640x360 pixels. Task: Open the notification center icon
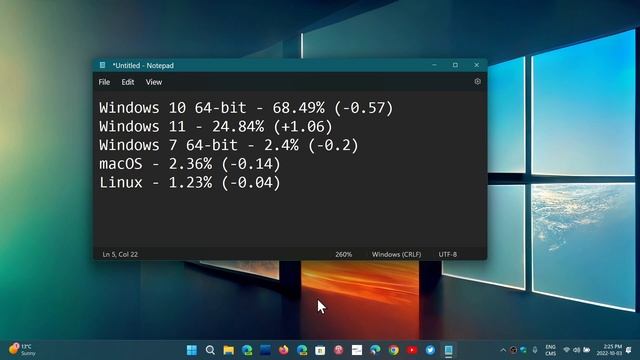coord(629,350)
